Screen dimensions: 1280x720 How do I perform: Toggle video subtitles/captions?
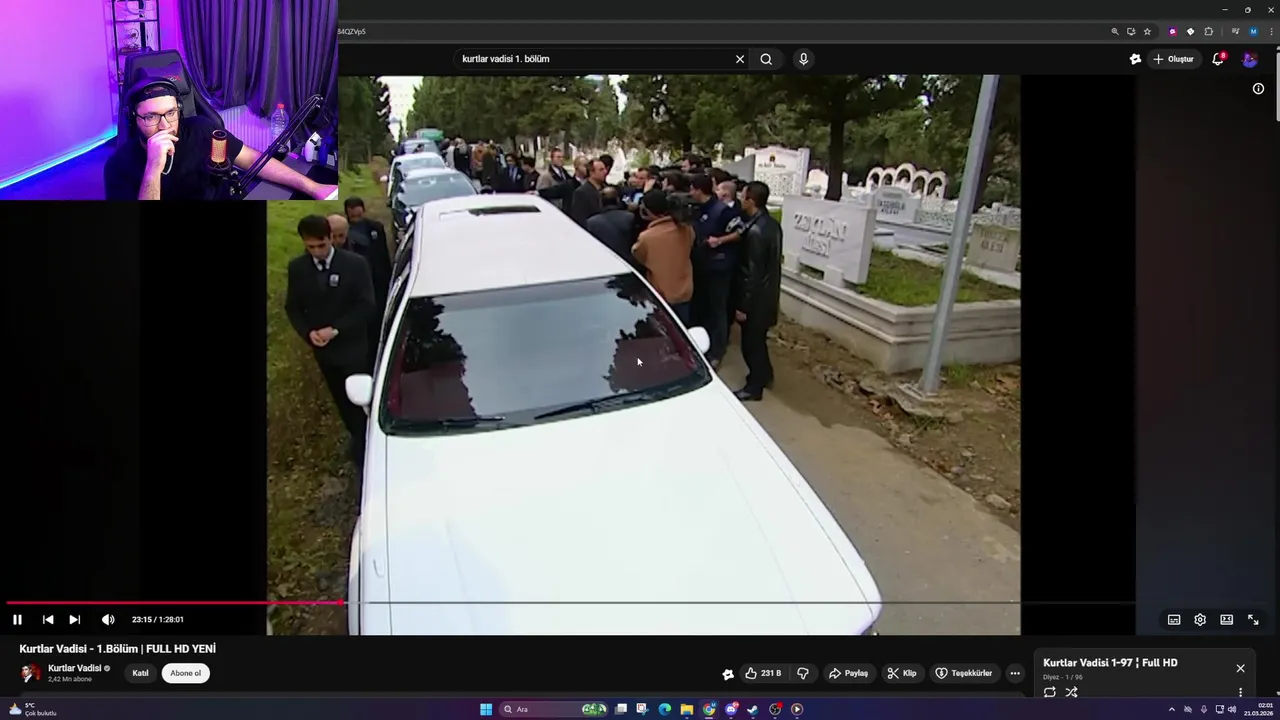point(1174,620)
